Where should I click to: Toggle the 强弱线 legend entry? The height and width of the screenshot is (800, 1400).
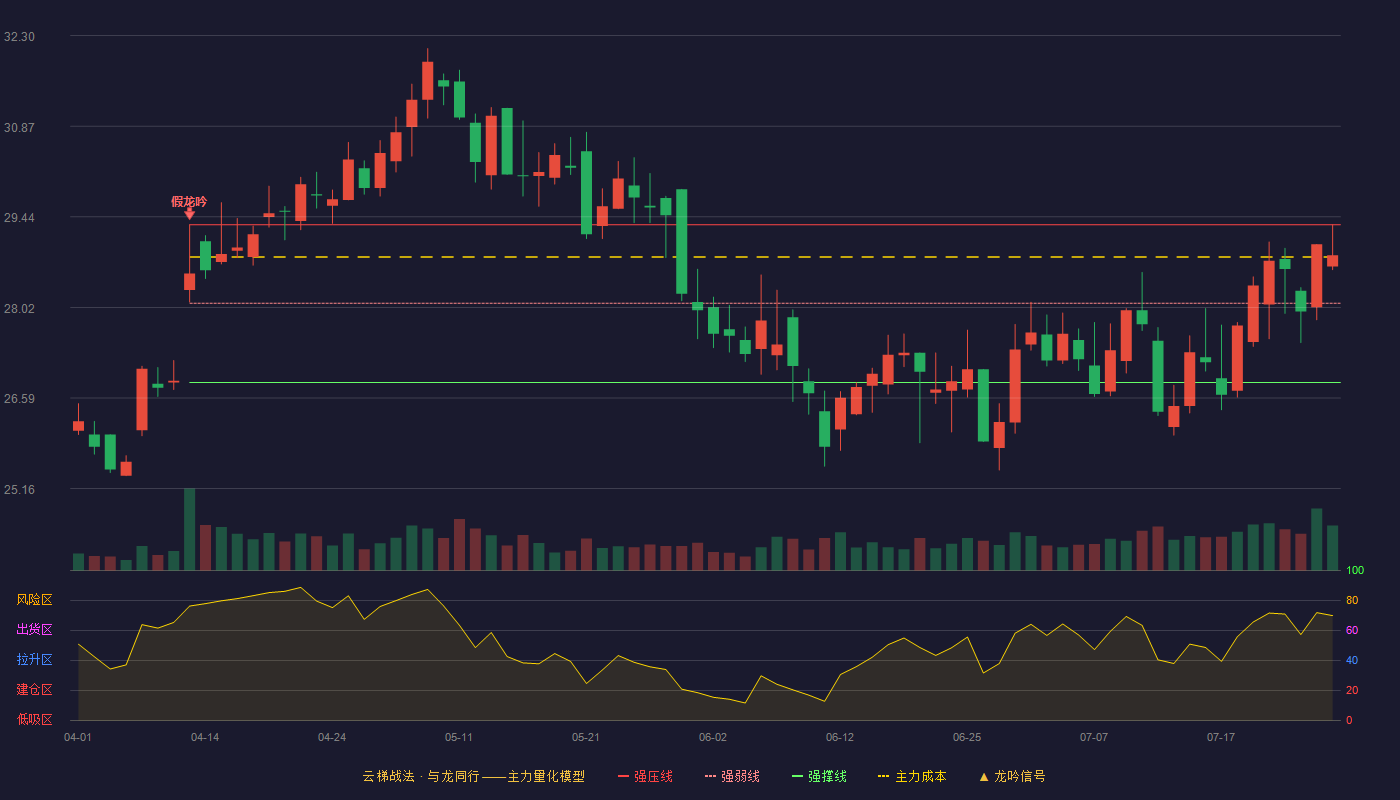(732, 776)
